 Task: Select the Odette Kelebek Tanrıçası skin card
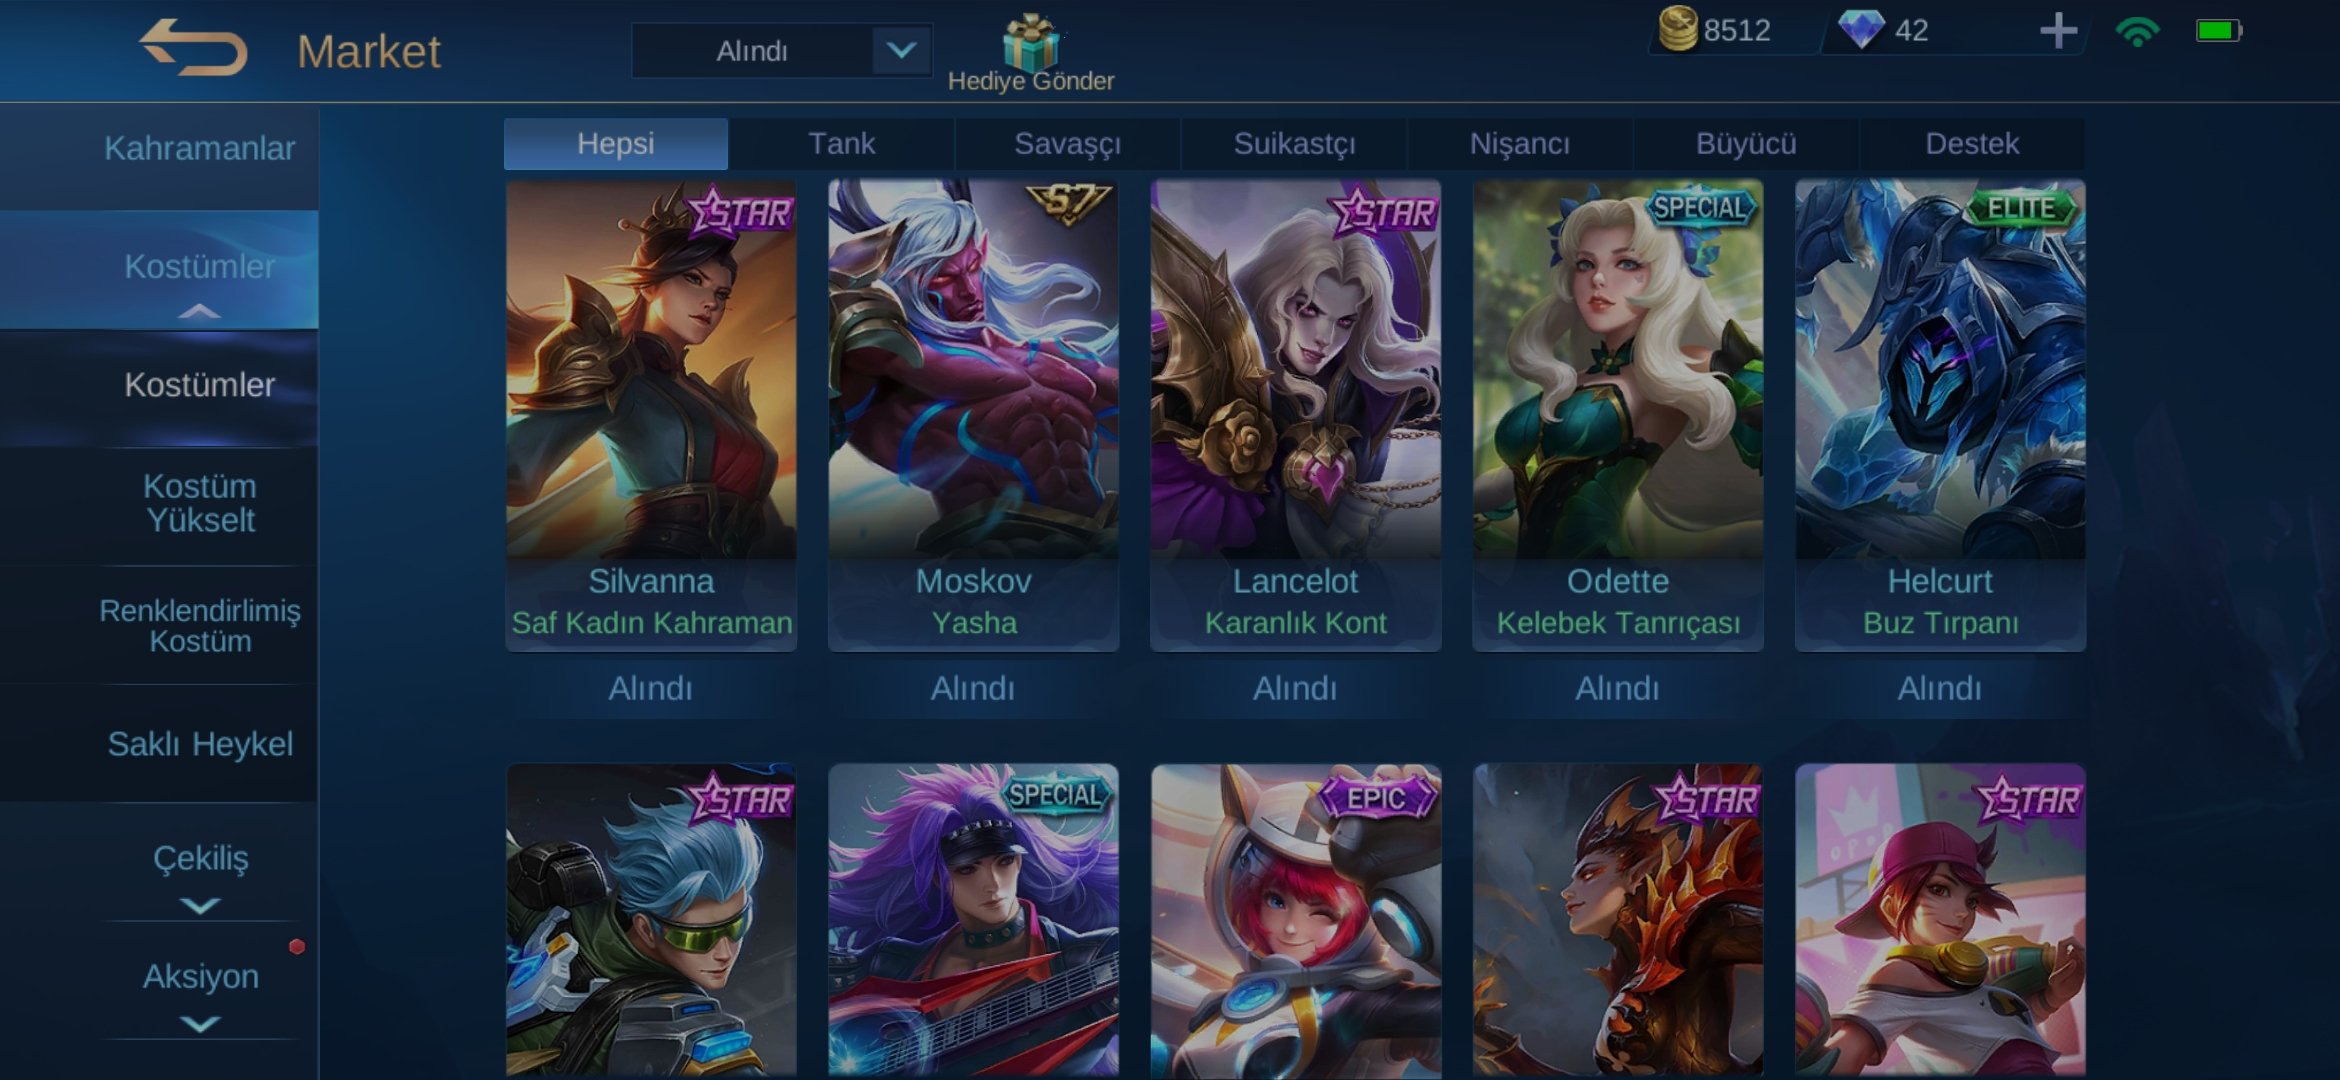[1617, 415]
